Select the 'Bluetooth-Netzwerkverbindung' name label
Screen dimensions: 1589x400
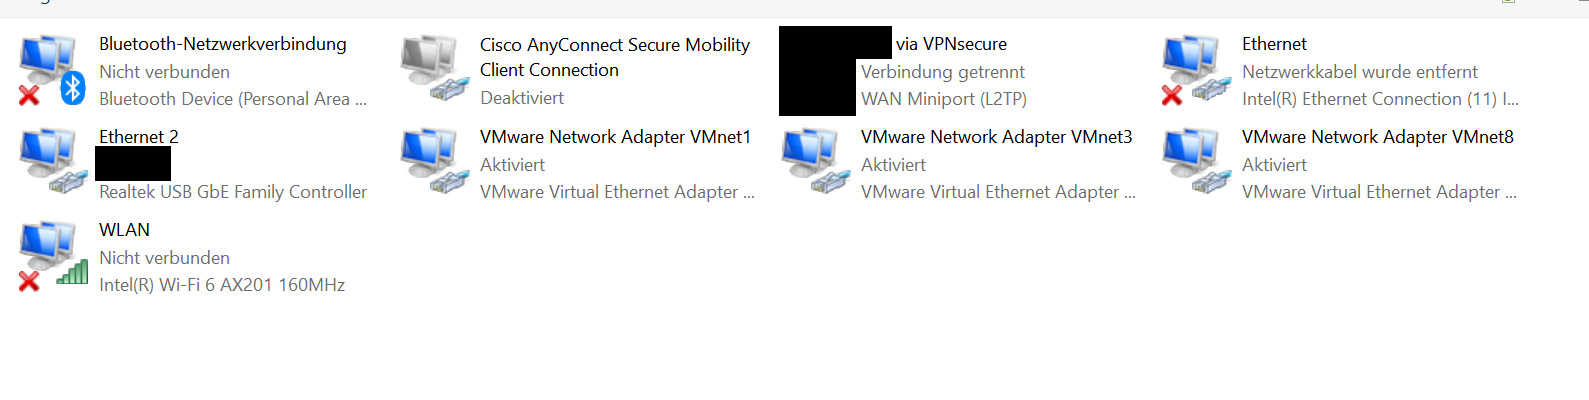tap(222, 44)
